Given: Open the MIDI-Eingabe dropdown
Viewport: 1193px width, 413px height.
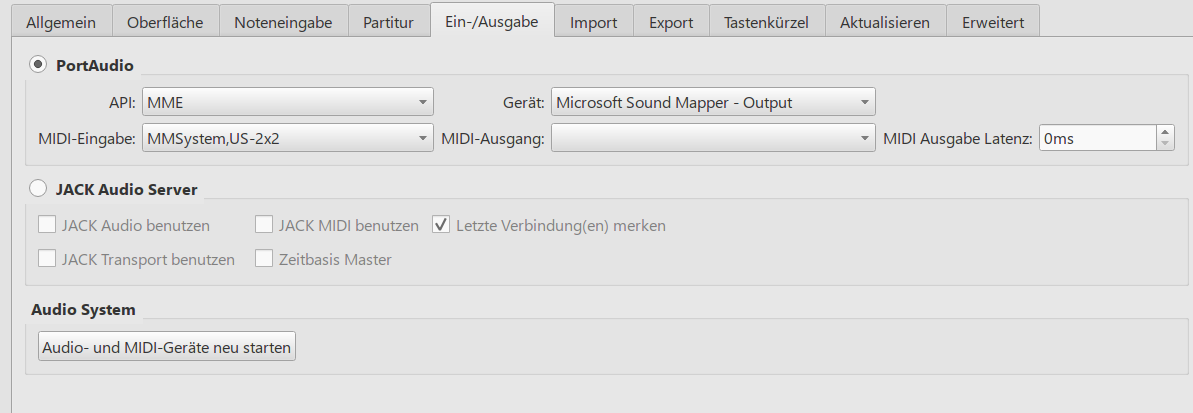Looking at the screenshot, I should pos(287,139).
